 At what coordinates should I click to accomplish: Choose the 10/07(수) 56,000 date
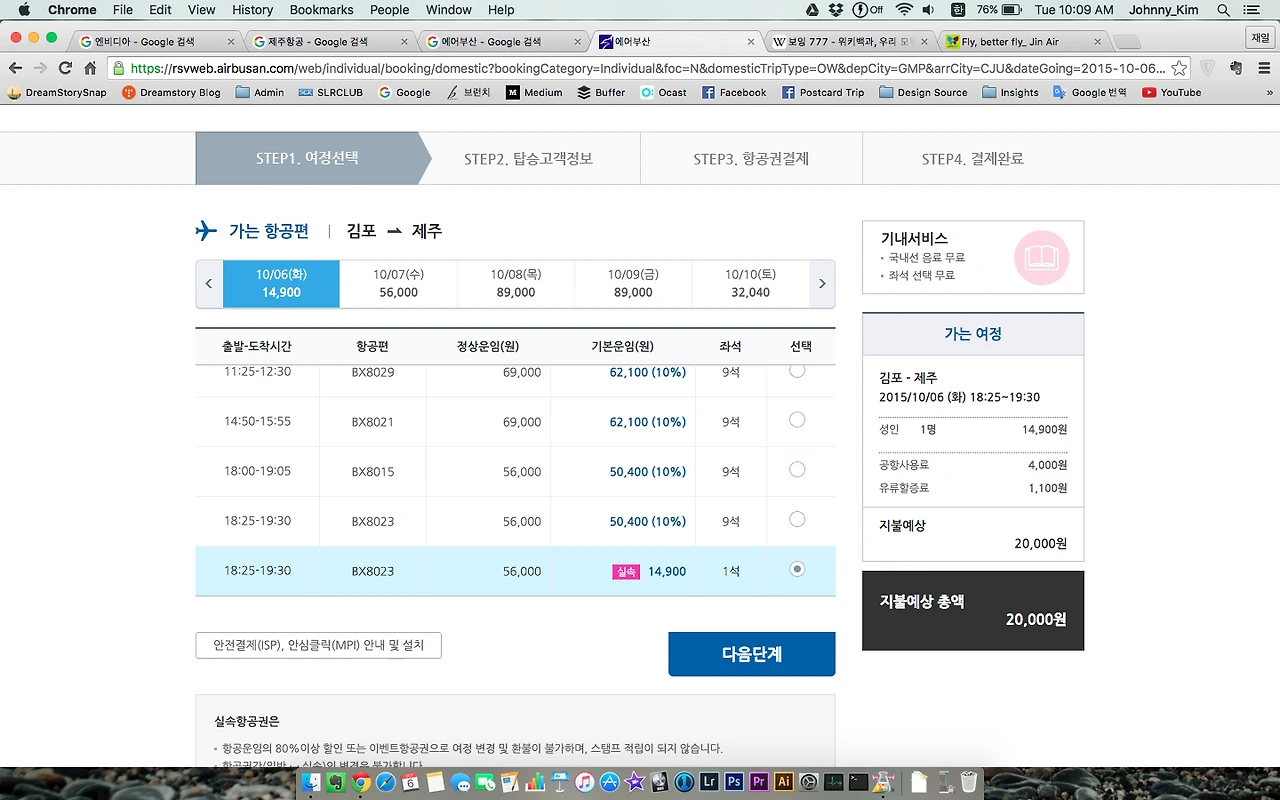398,284
